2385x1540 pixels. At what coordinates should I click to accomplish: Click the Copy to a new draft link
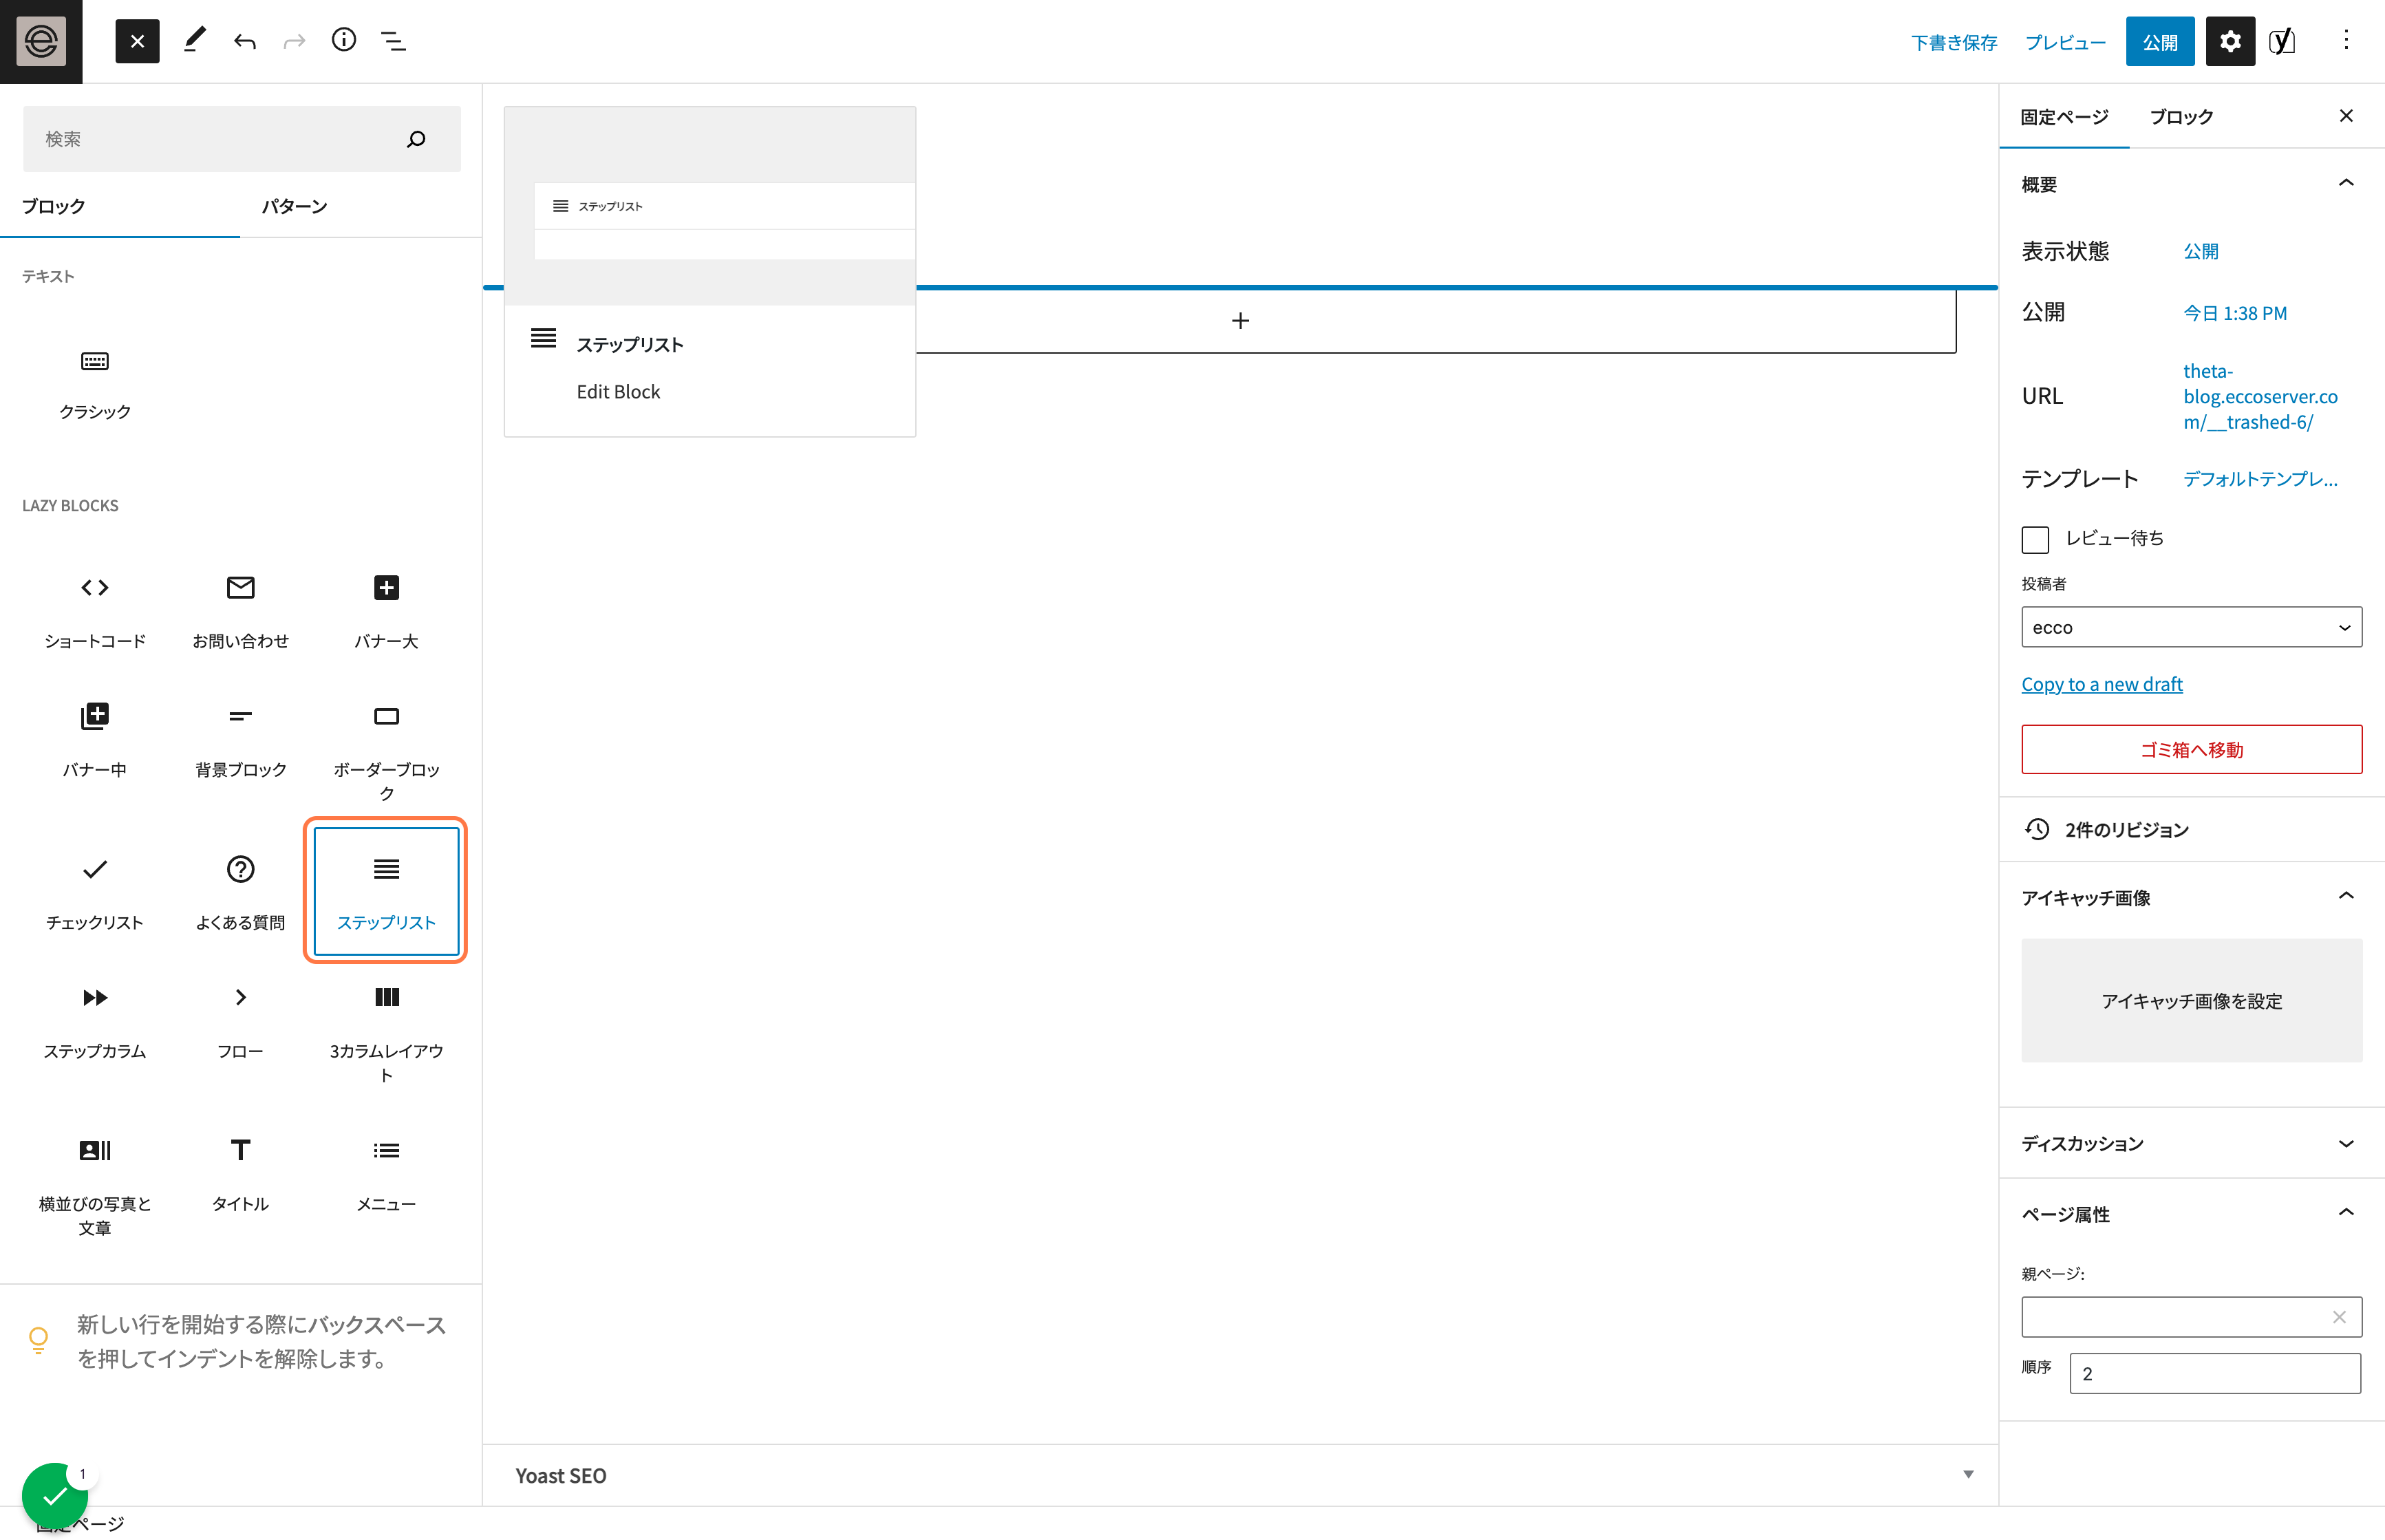coord(2102,684)
